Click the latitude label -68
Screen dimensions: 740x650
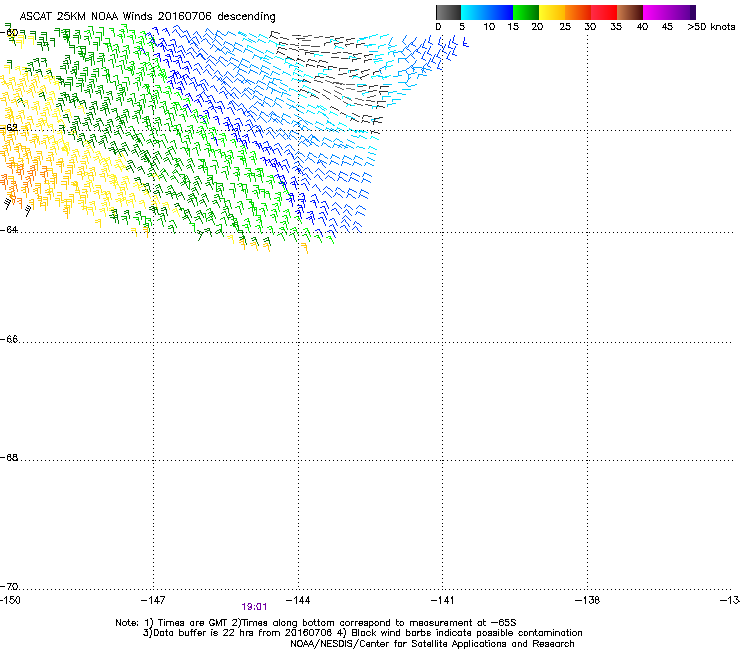coord(9,457)
